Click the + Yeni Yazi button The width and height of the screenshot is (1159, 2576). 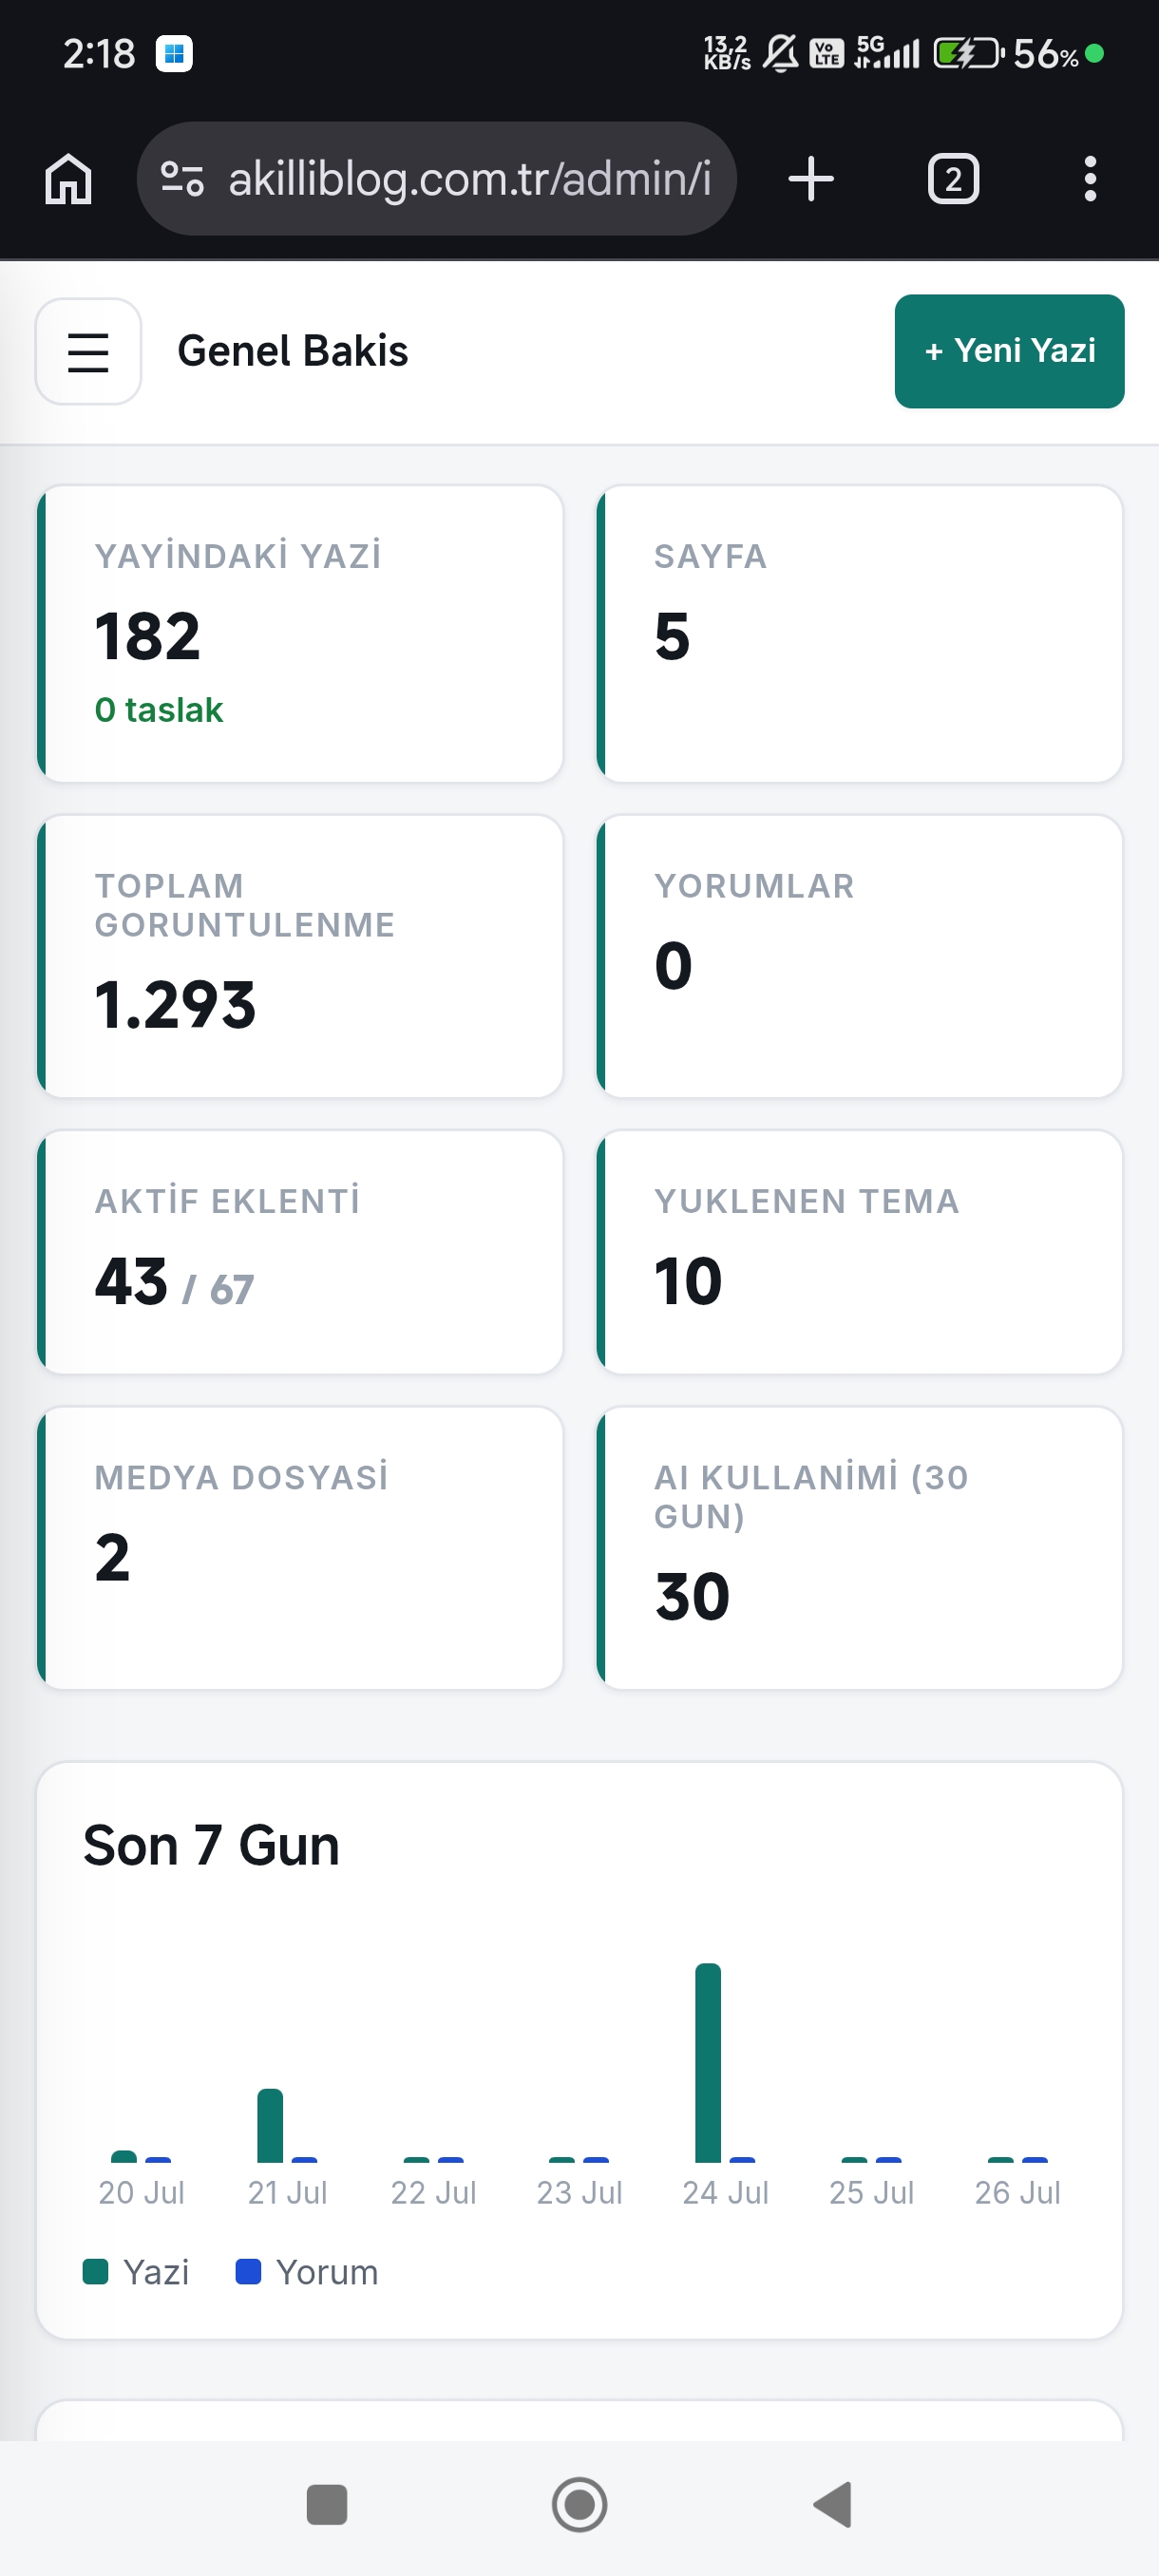[x=1009, y=351]
